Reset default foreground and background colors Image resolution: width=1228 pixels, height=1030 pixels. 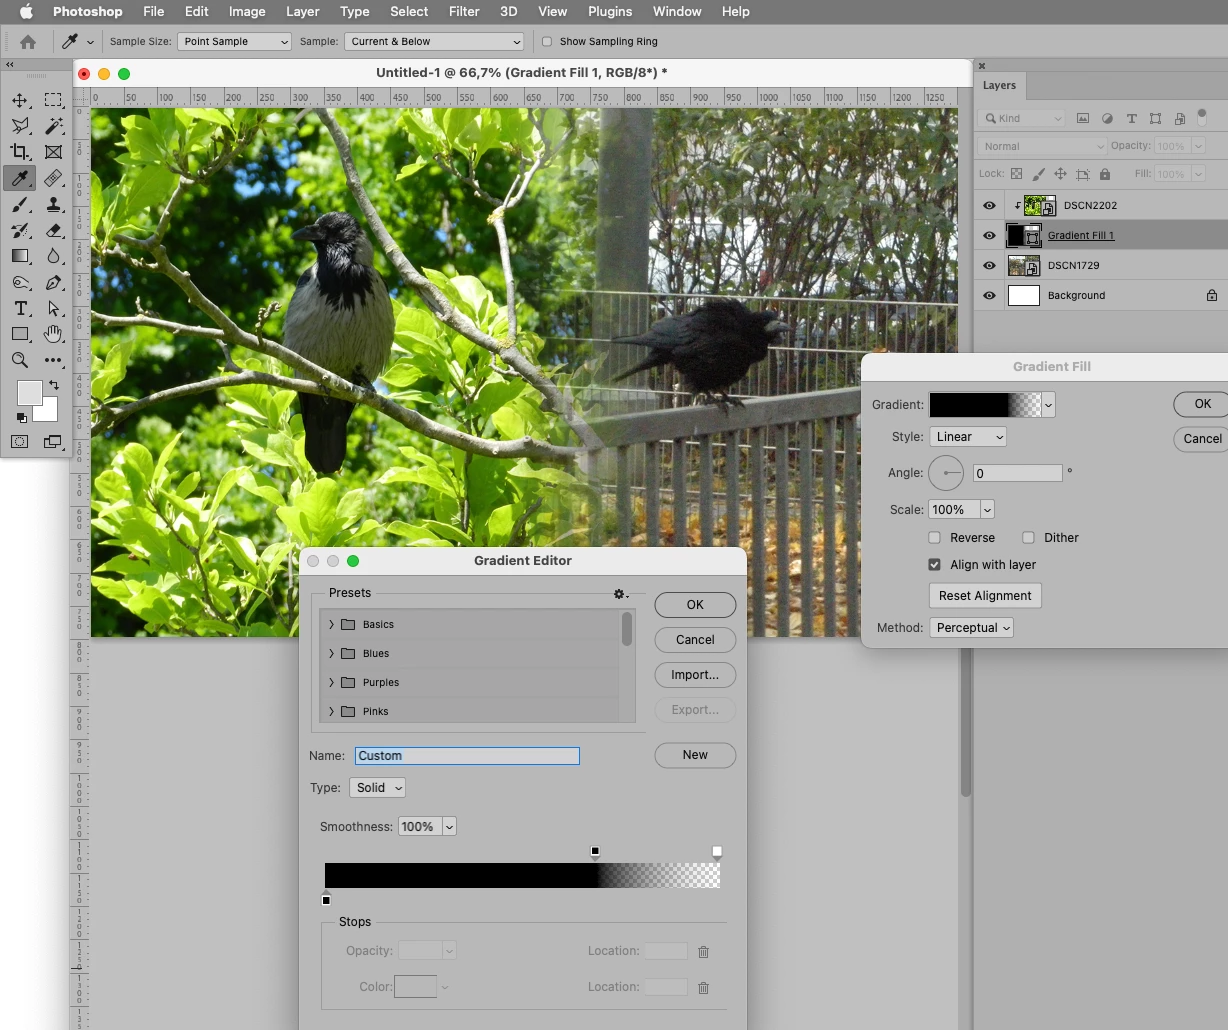point(21,418)
